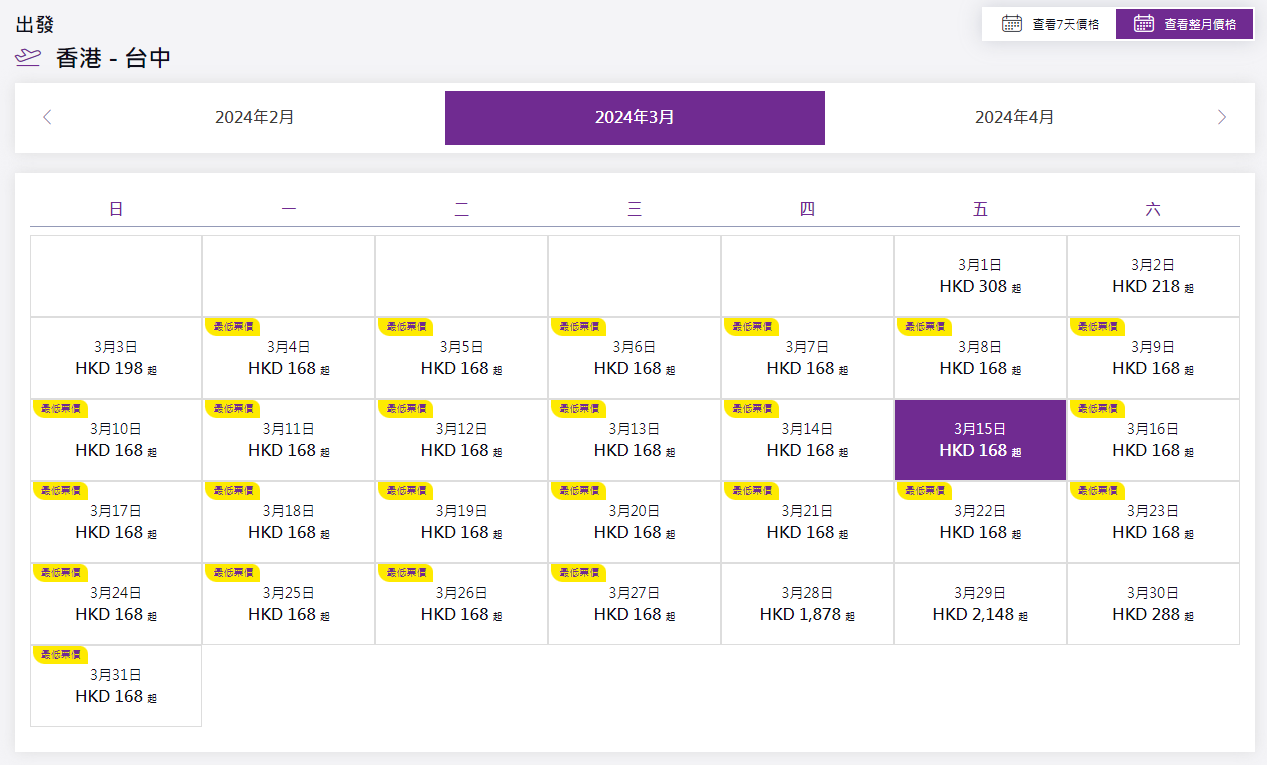Click the calendar icon in 查看7天價格

[1012, 24]
